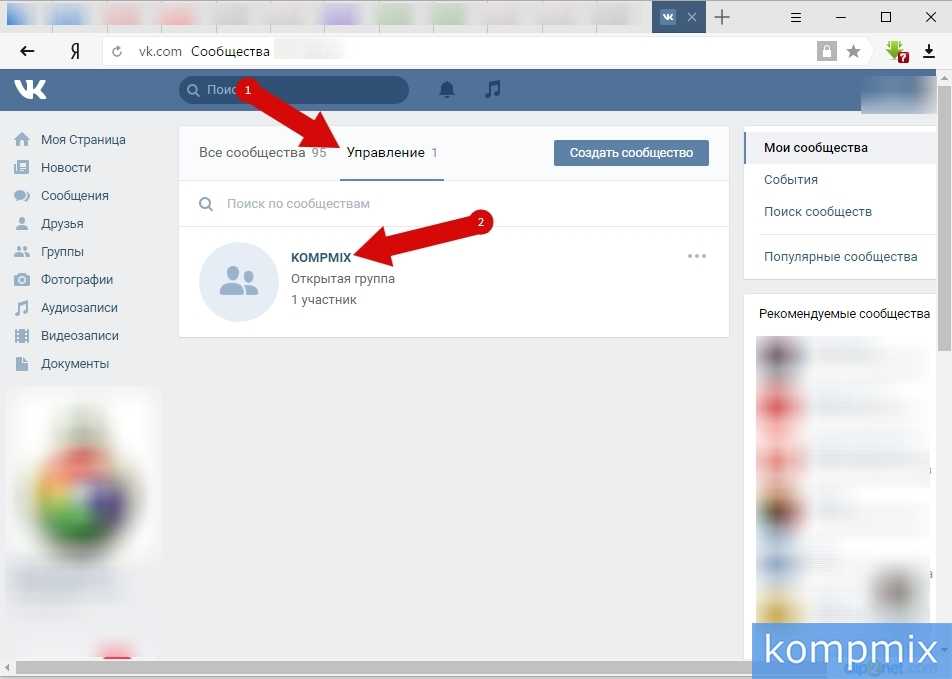Click the Открытая группа label

342,279
